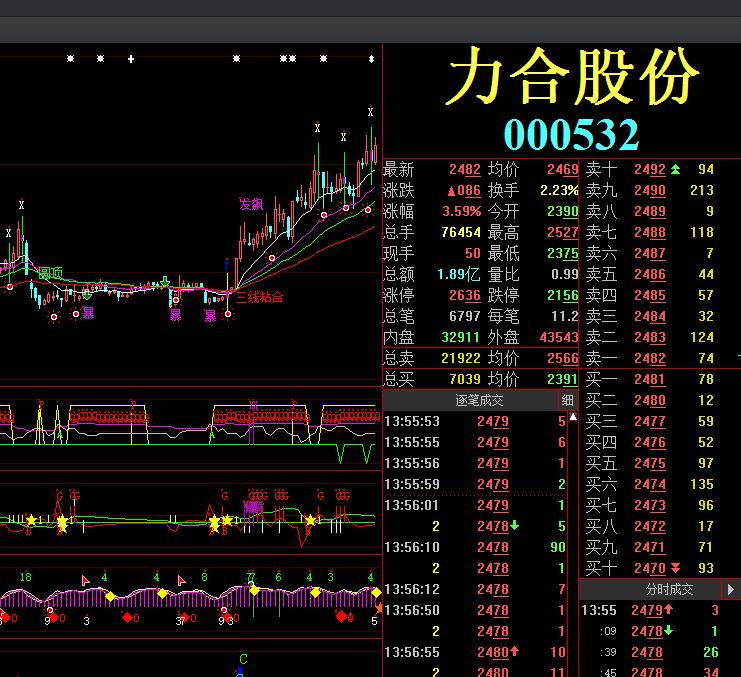Expand the arrow beside 分时成交
Screen dimensions: 741x677
click(x=731, y=589)
